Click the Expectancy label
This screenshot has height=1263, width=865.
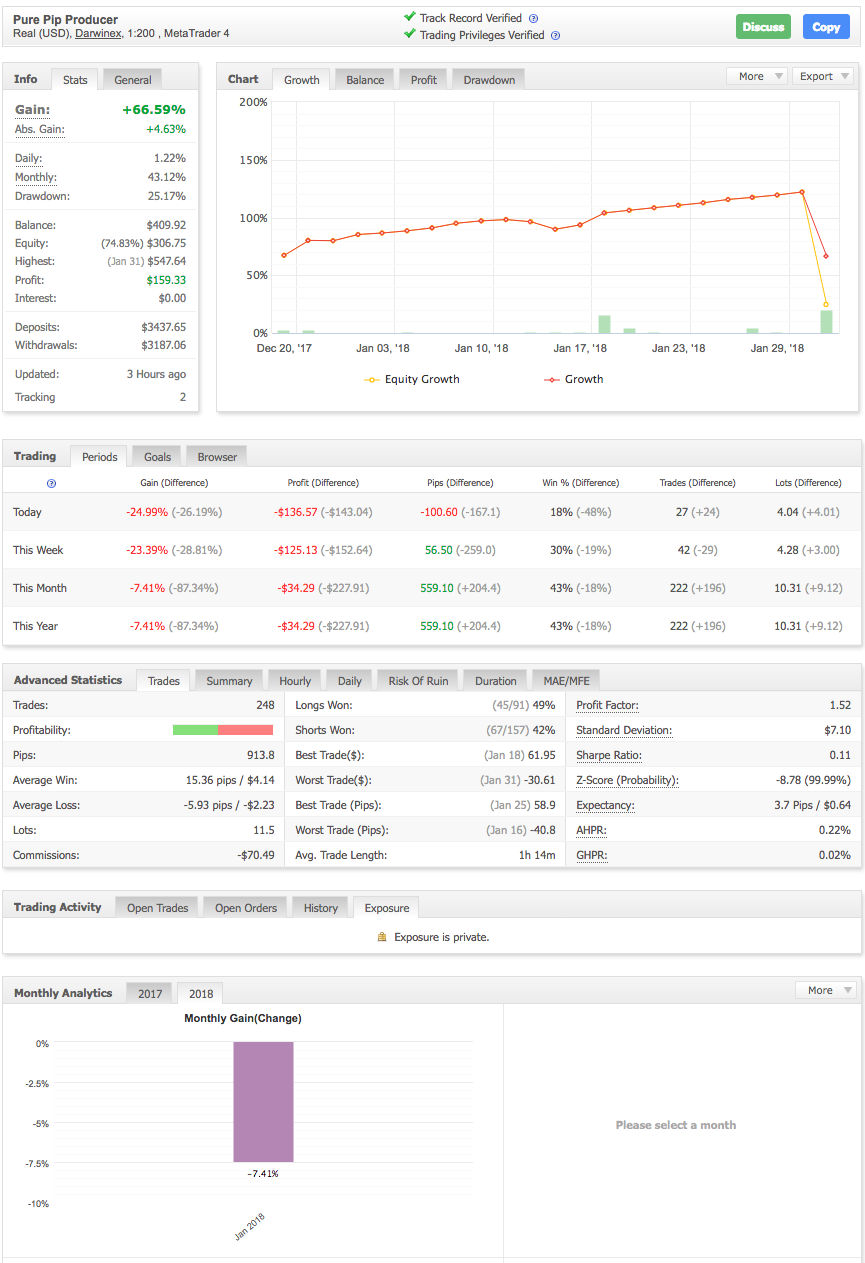605,805
